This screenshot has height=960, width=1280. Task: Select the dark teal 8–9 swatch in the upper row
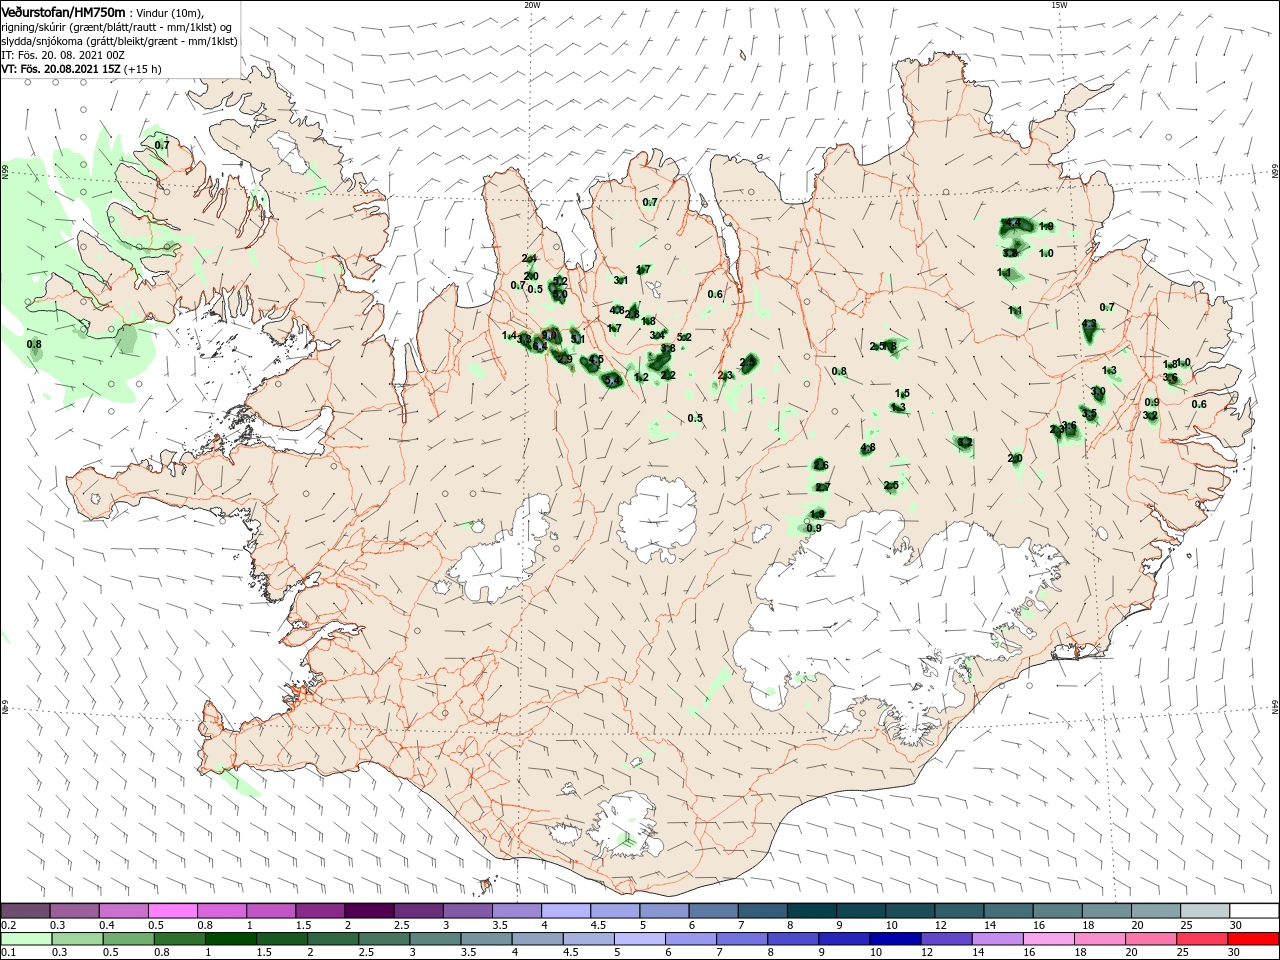811,911
